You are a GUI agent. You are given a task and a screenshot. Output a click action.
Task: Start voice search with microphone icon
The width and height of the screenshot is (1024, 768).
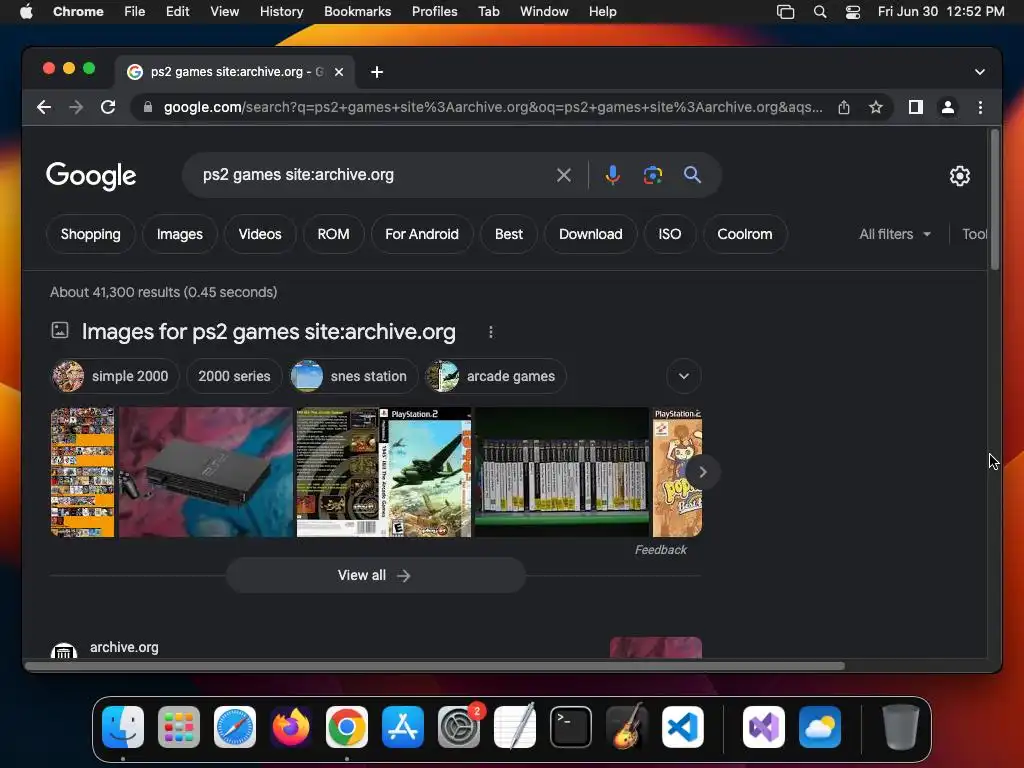click(613, 175)
